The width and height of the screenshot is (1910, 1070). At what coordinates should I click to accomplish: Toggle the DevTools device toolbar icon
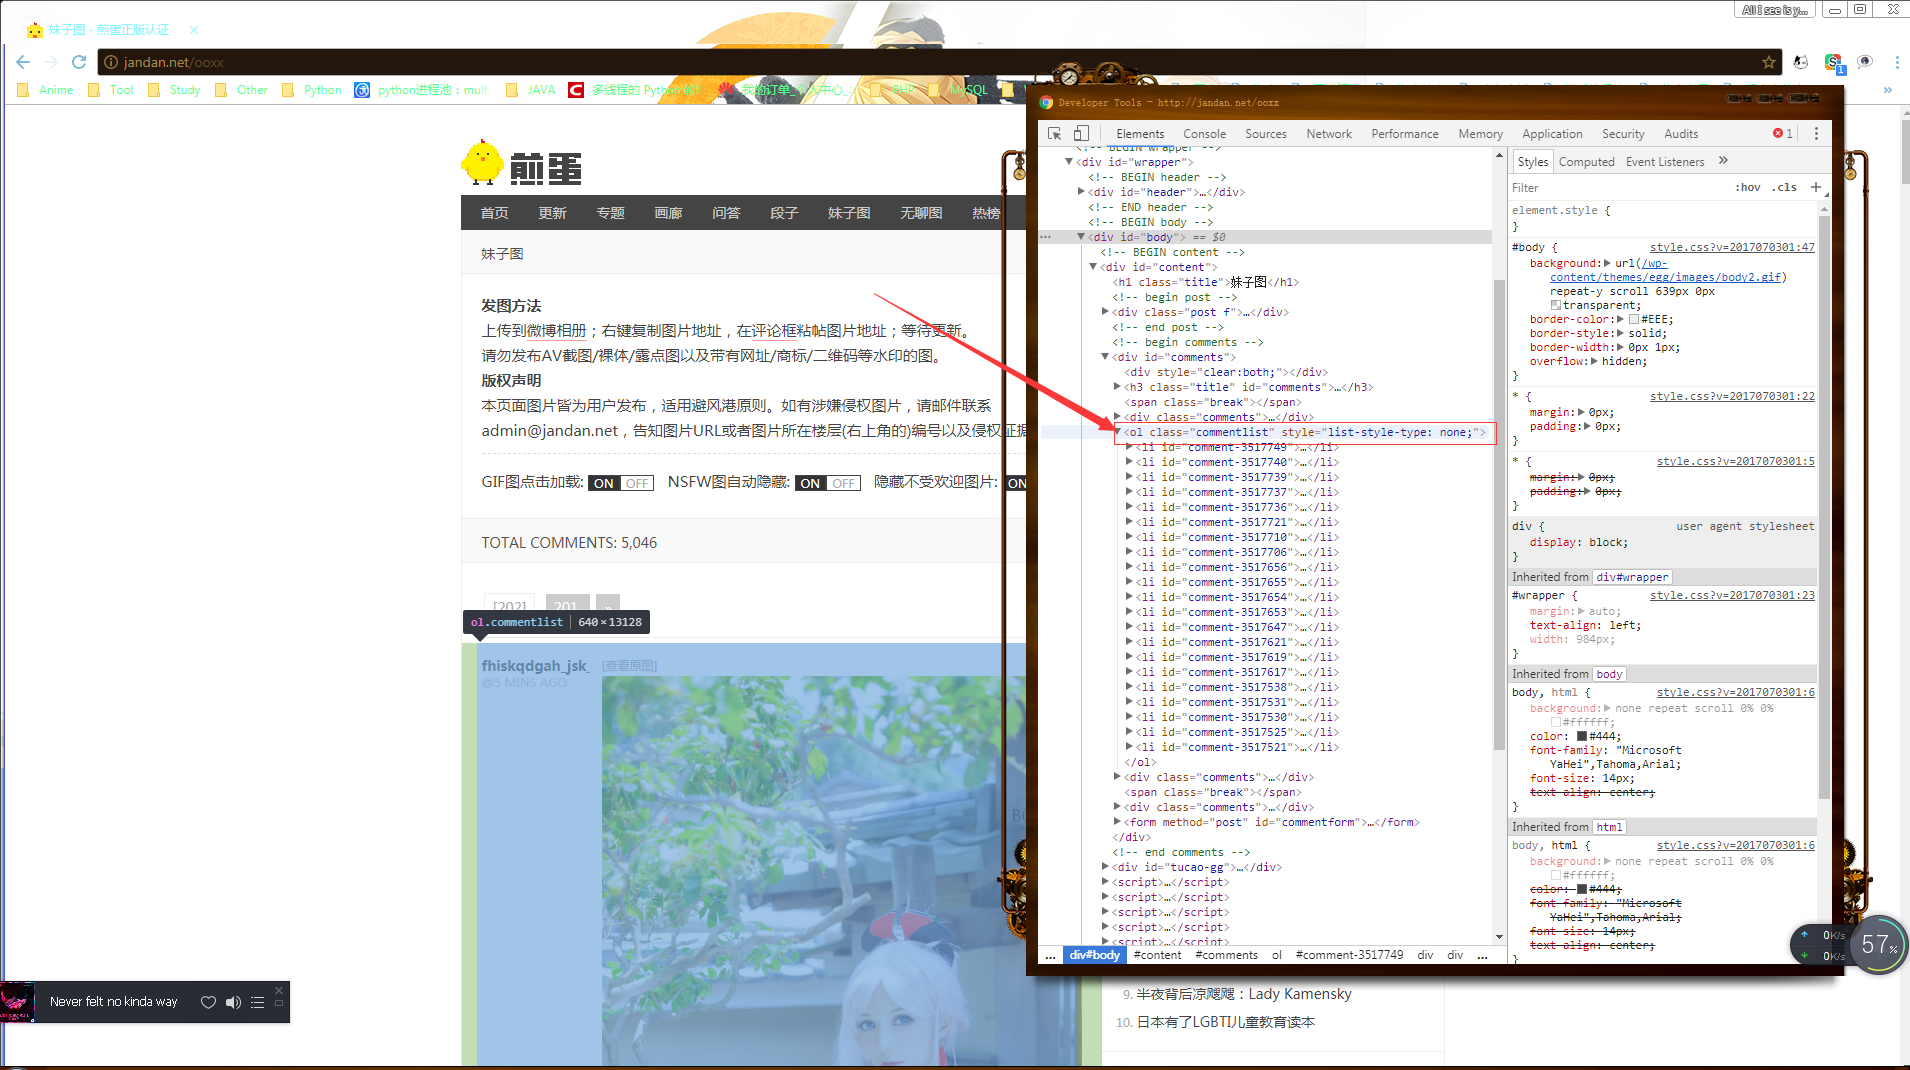pyautogui.click(x=1081, y=133)
